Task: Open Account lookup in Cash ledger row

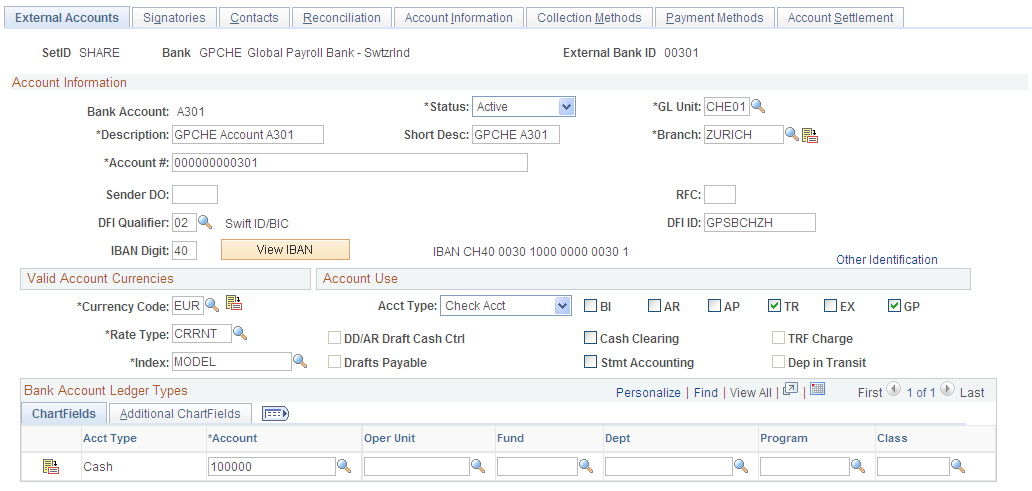Action: pyautogui.click(x=344, y=466)
